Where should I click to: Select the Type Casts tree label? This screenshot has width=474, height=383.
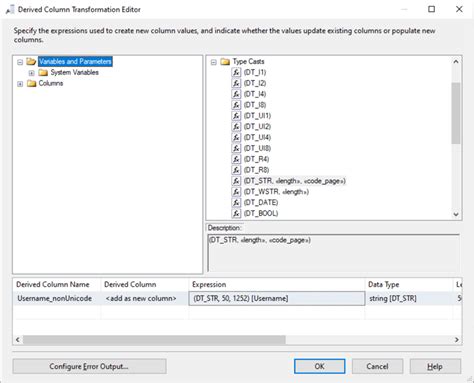[x=248, y=62]
